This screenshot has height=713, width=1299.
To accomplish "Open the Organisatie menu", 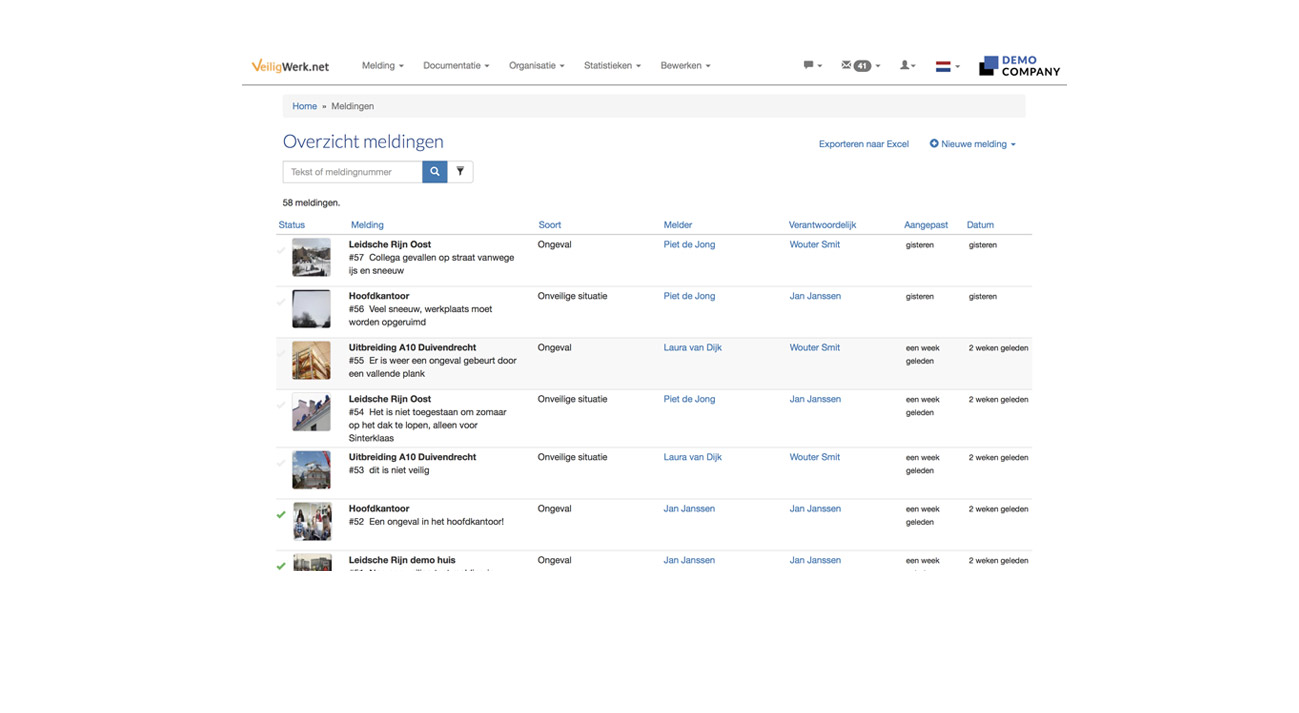I will click(x=536, y=66).
